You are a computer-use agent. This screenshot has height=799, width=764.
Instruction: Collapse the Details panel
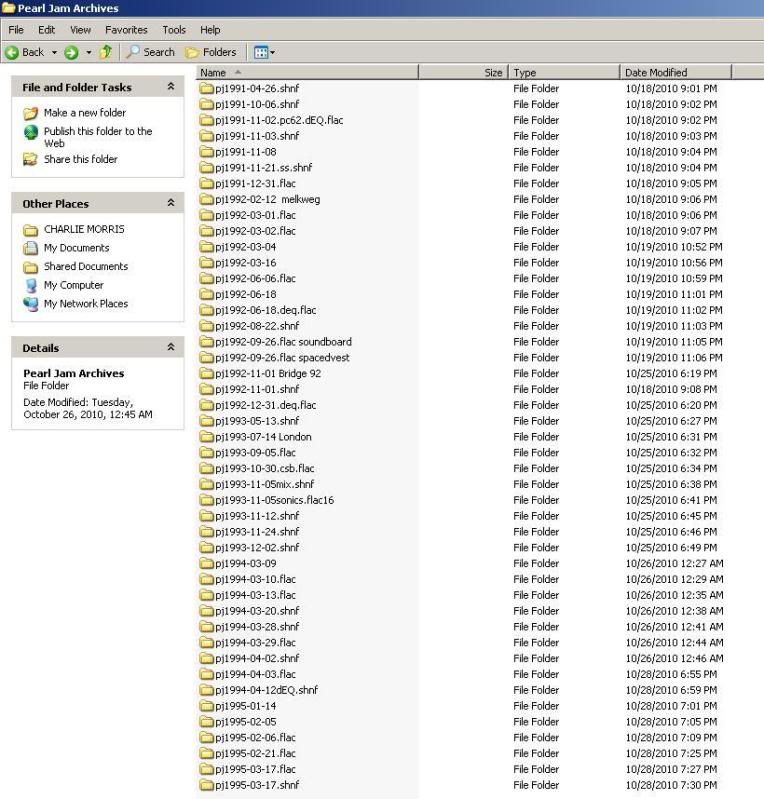171,348
